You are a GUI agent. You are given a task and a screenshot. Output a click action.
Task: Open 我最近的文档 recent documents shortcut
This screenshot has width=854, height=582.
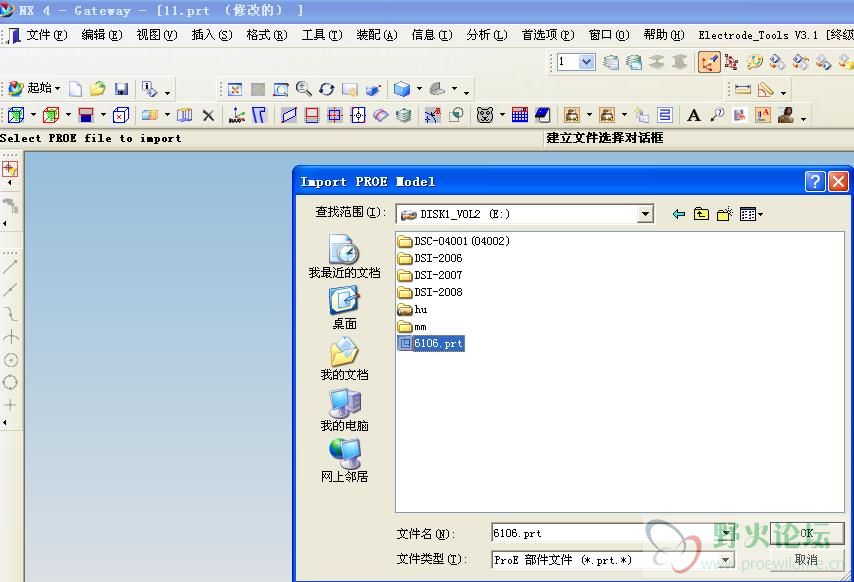coord(344,256)
